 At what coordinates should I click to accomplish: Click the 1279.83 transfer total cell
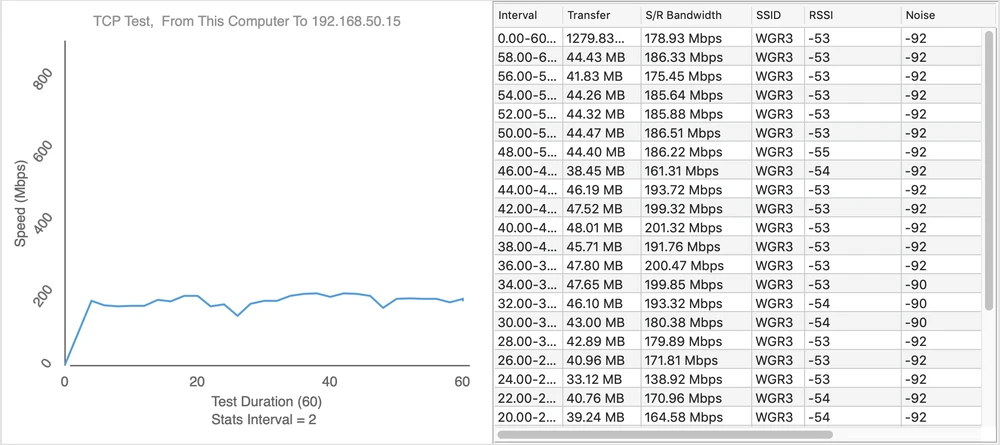click(x=598, y=38)
